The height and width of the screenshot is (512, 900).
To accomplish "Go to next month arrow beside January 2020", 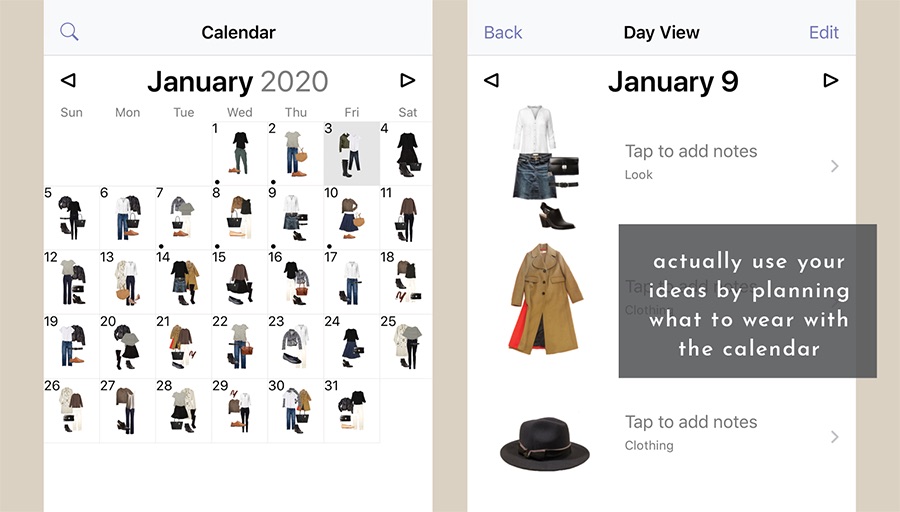I will (408, 80).
